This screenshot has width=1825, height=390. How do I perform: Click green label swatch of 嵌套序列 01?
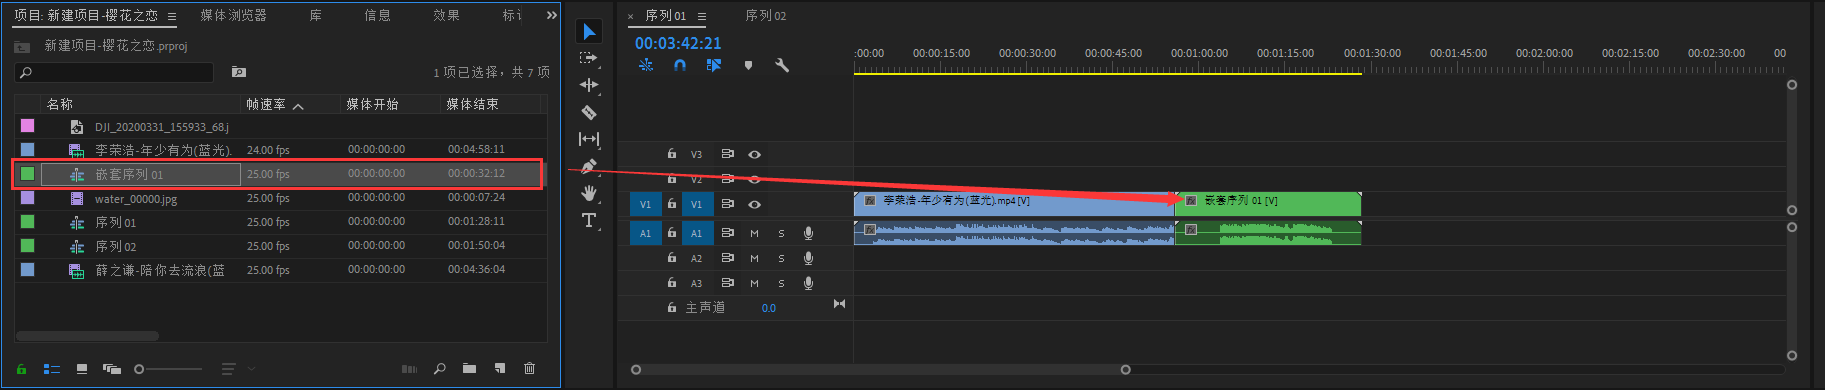pos(27,173)
